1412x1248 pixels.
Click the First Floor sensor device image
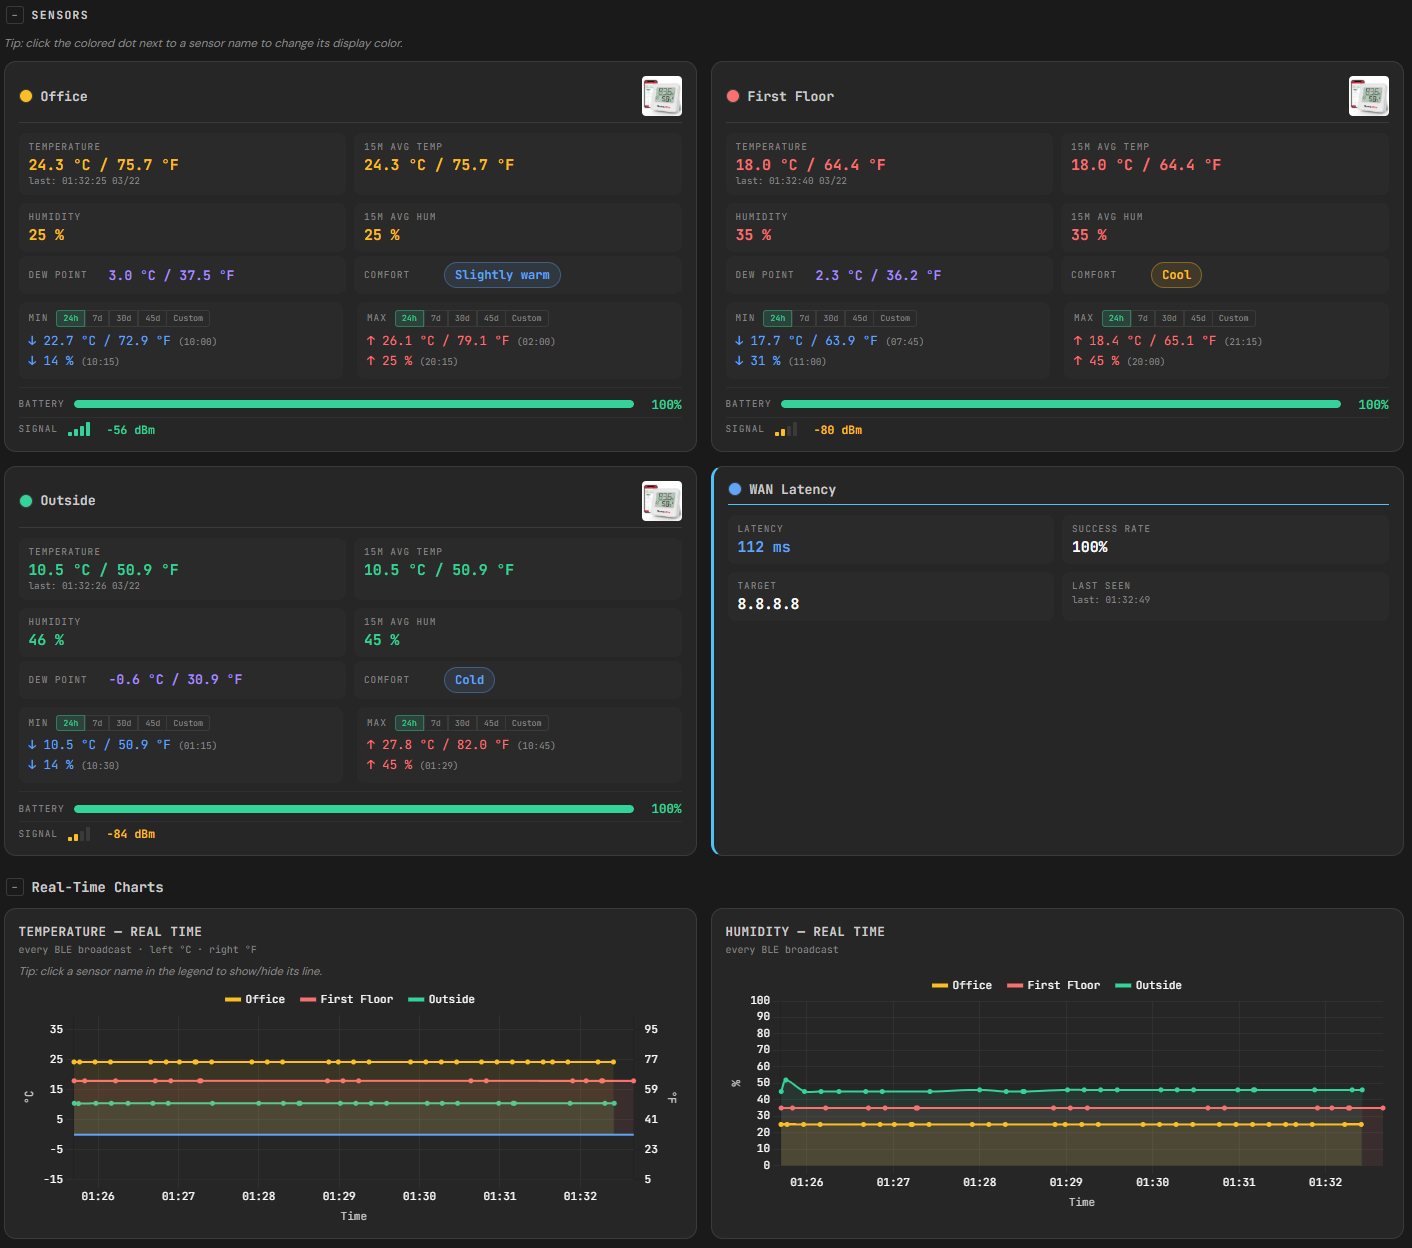click(x=1368, y=96)
